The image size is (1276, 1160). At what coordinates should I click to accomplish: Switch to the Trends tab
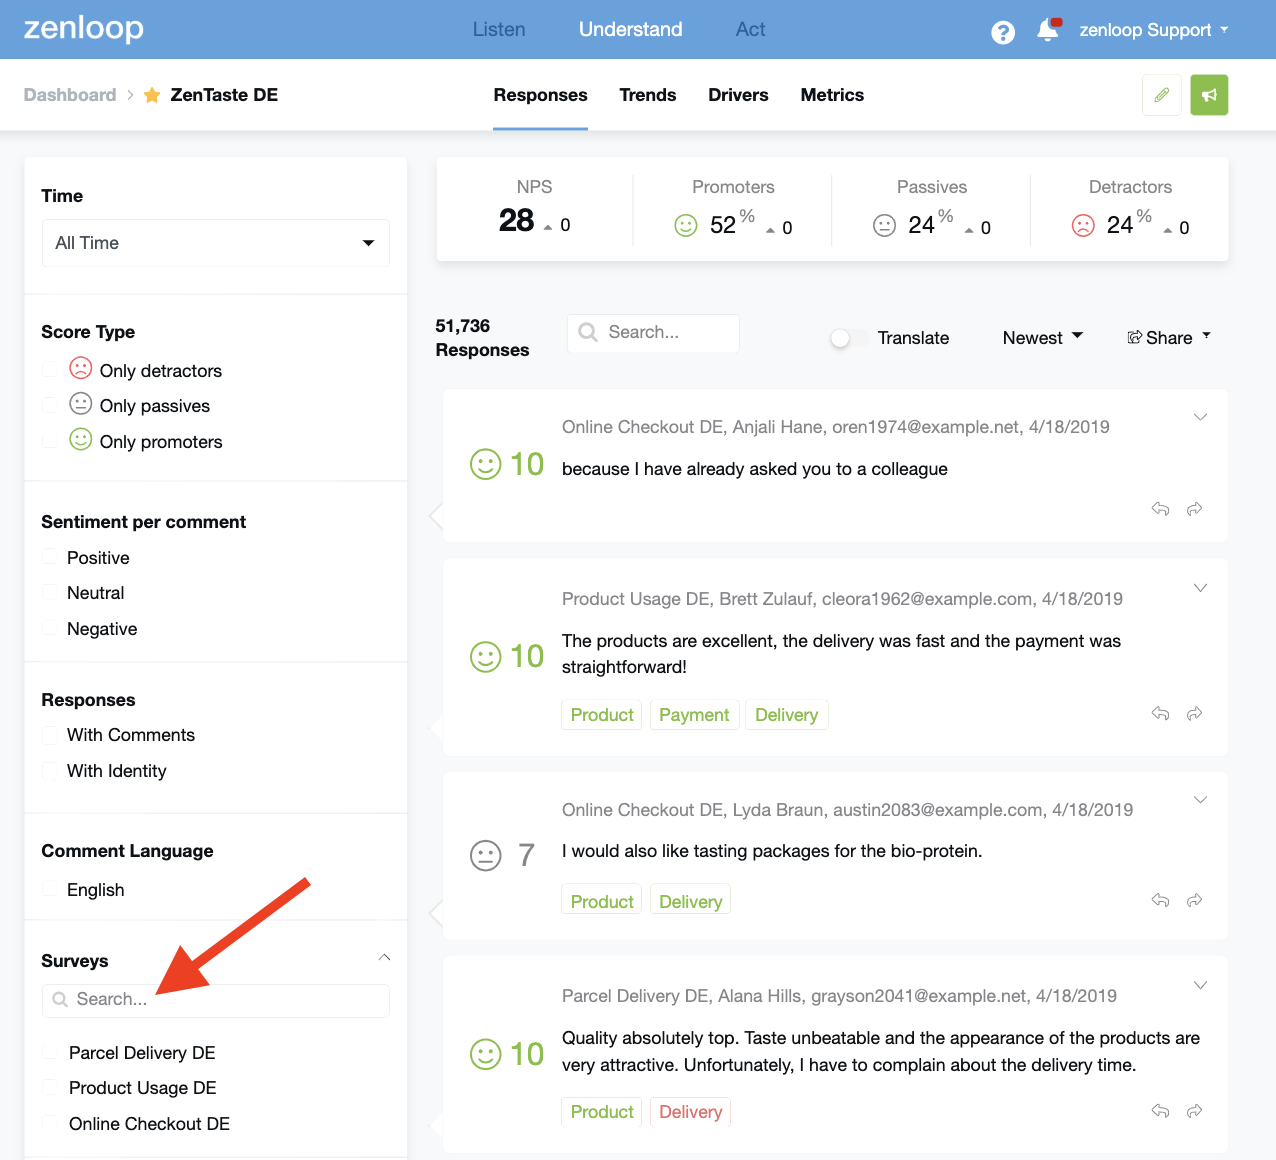(648, 95)
